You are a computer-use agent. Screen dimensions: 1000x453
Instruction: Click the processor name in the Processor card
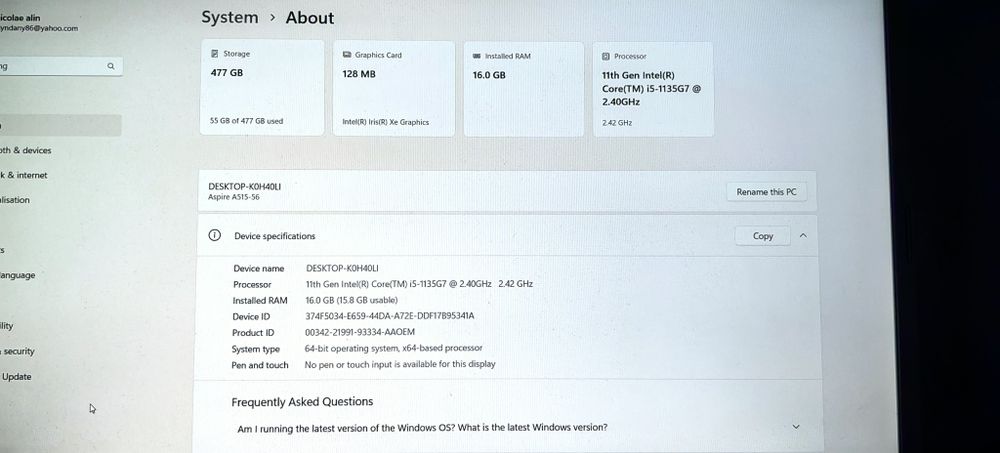click(651, 89)
